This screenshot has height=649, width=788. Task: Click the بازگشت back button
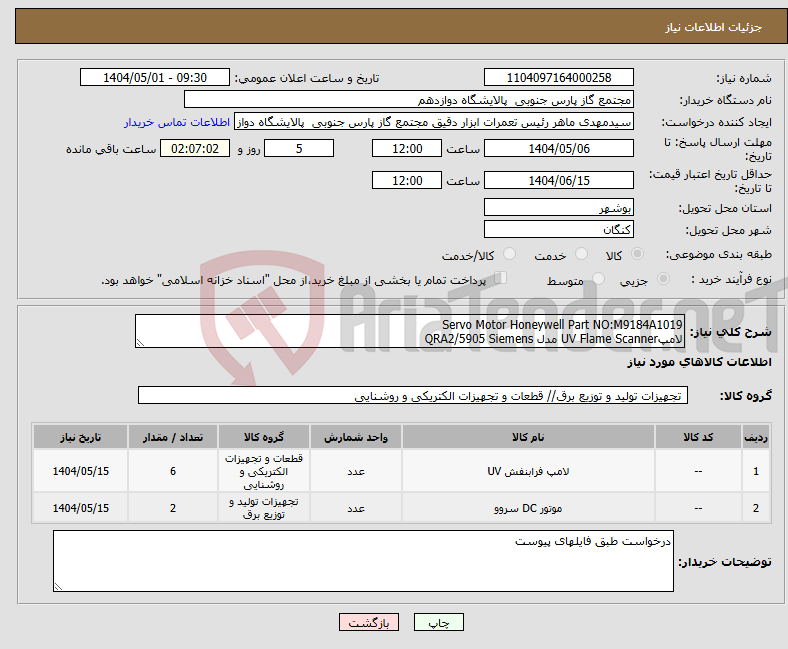click(369, 622)
